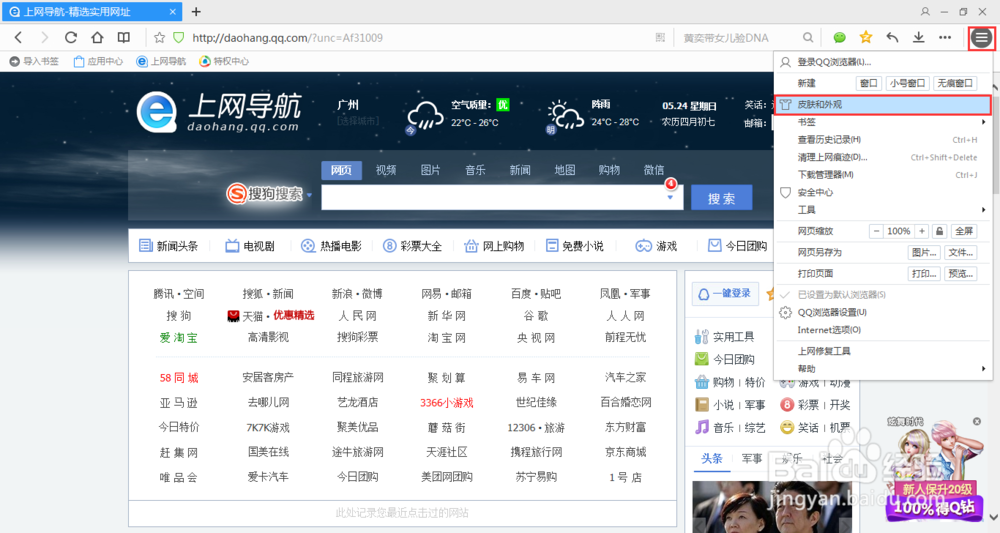Screen dimensions: 1000x533
Task: Open the search box suggestion dropdown arrow
Action: pyautogui.click(x=670, y=198)
